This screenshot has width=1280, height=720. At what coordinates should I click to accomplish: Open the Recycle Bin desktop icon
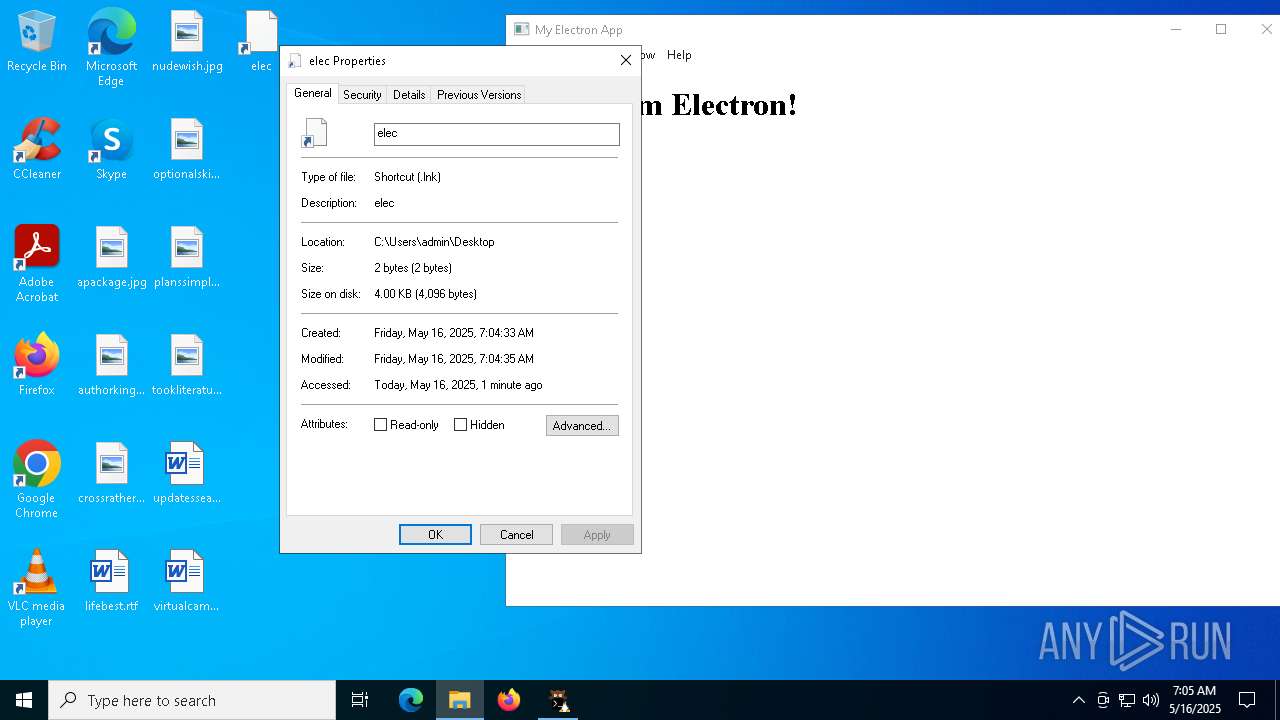(37, 42)
